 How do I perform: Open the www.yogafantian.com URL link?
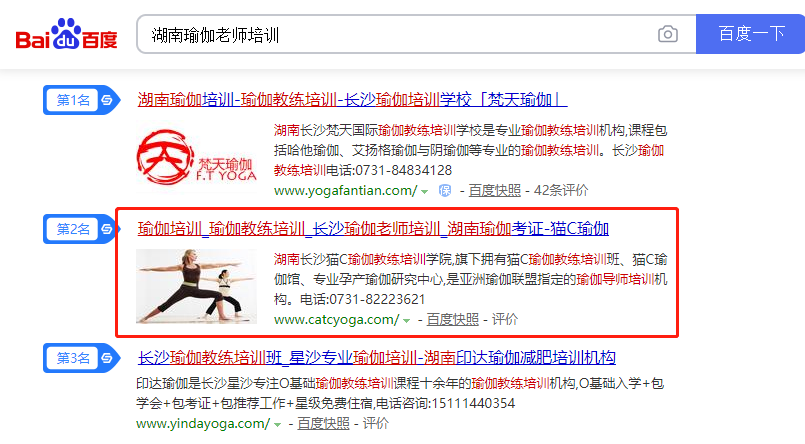click(346, 190)
